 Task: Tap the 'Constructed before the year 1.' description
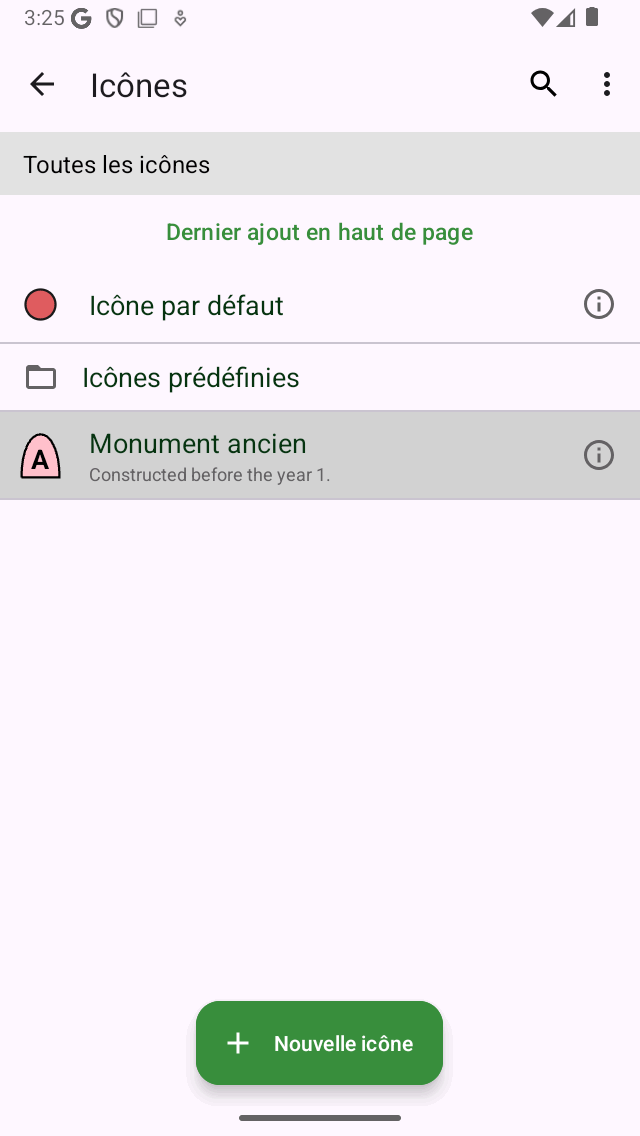(209, 475)
